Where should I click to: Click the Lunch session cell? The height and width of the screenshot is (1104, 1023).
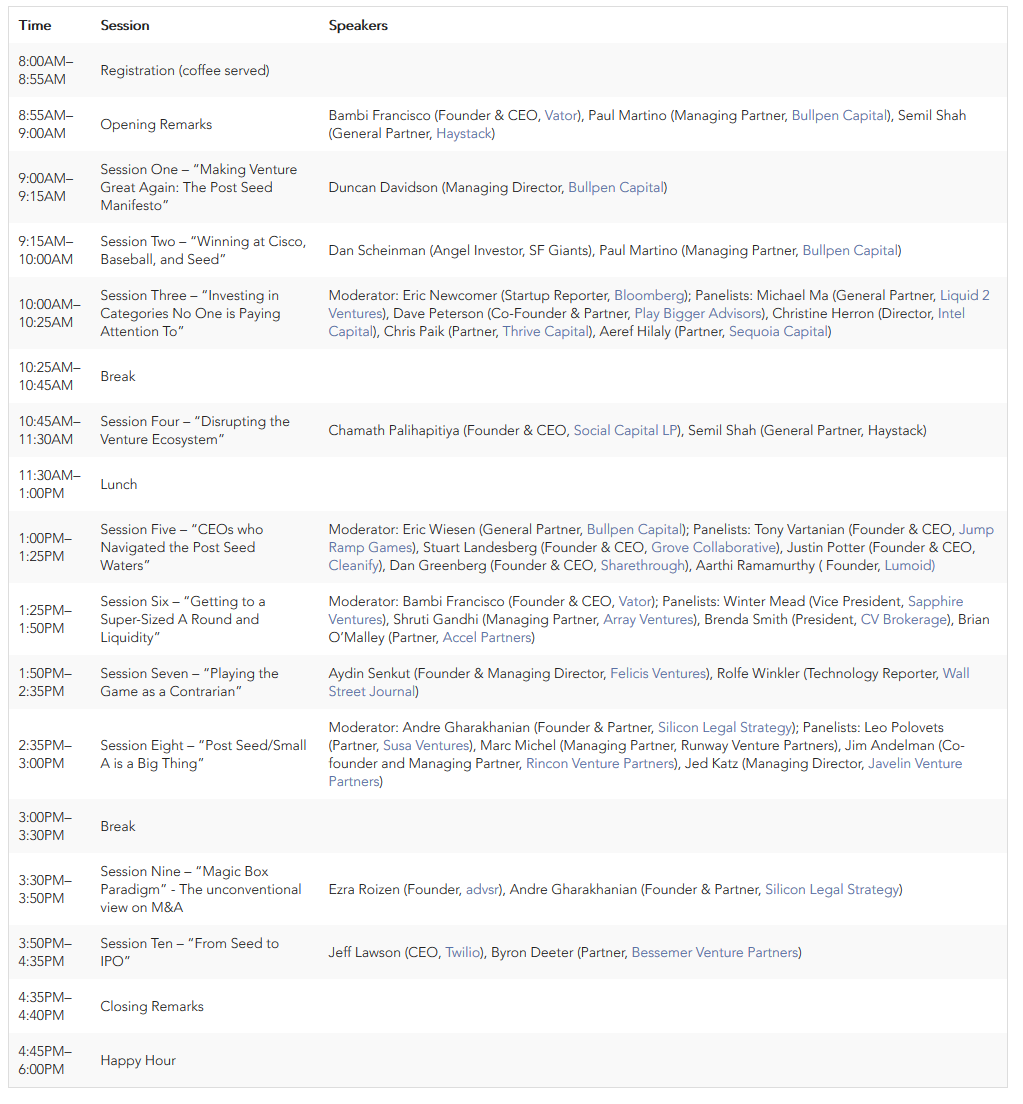click(118, 485)
